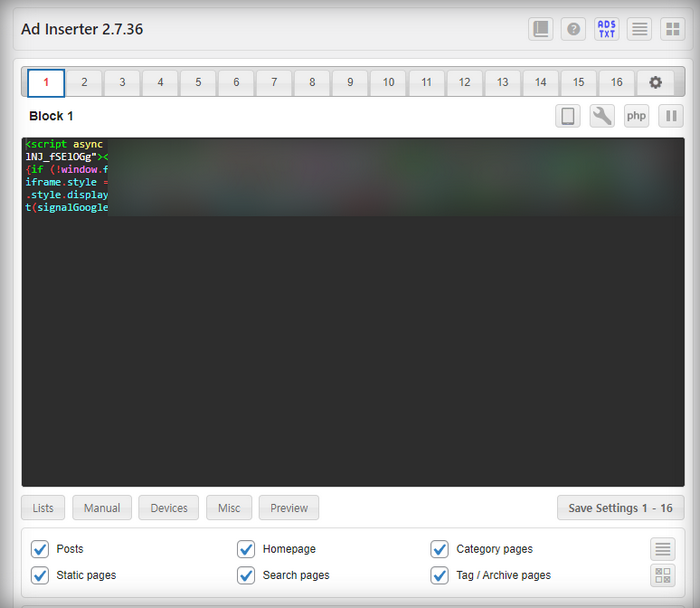This screenshot has height=608, width=700.
Task: Open the wrench tools icon
Action: coord(602,117)
